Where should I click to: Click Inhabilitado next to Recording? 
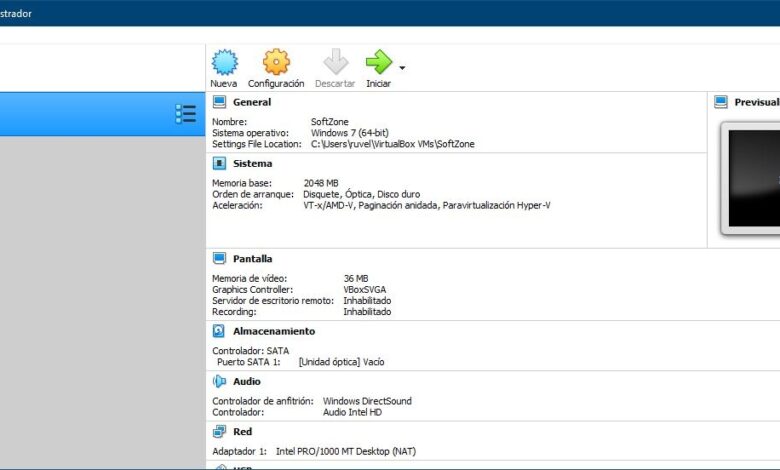pyautogui.click(x=367, y=312)
